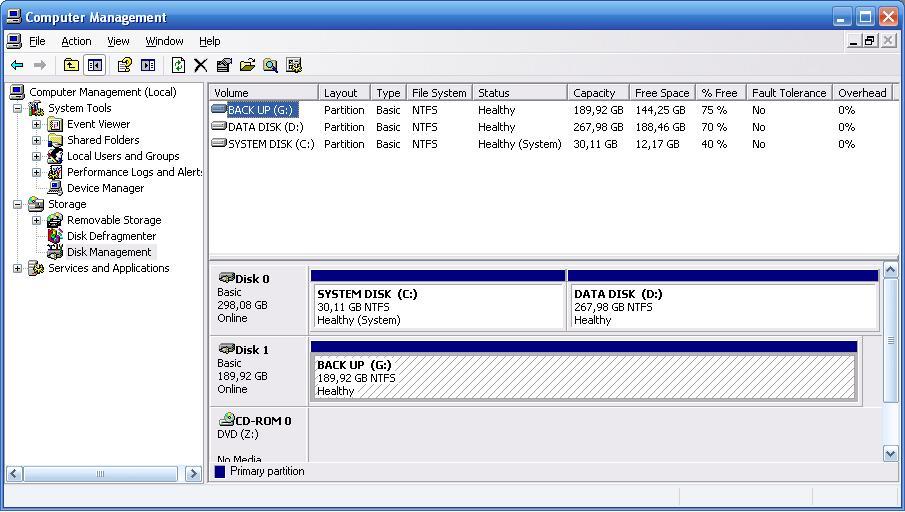Click the SYSTEM DISK (C:) volume drive icon
The width and height of the screenshot is (905, 512).
pos(219,143)
